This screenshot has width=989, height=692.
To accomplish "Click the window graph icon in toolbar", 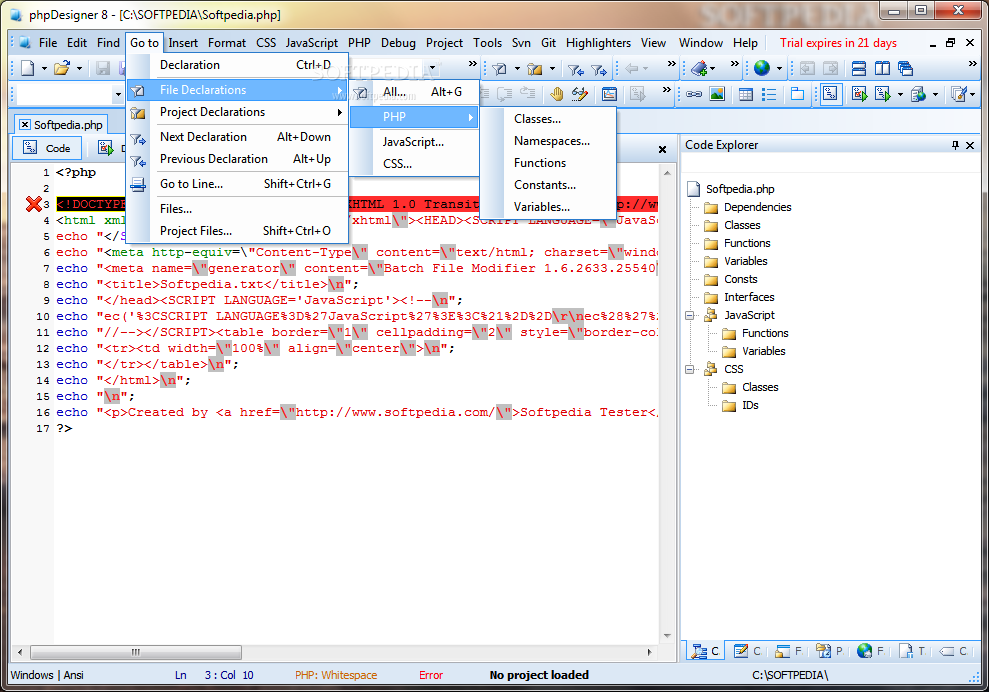I will point(609,95).
